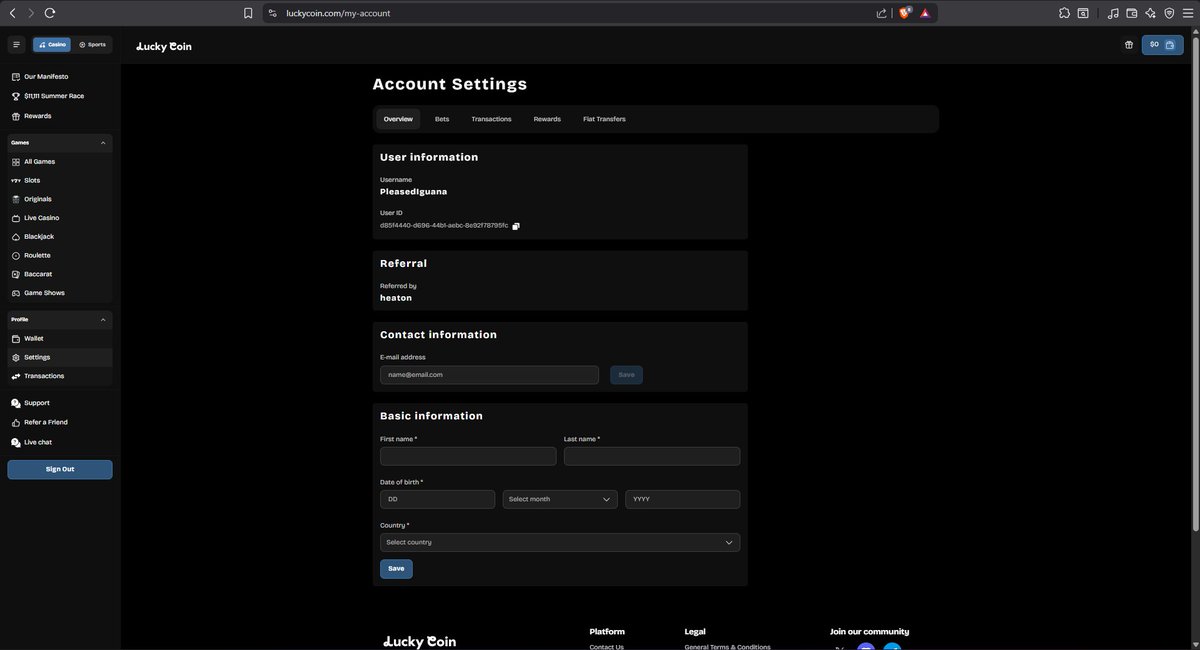1200x650 pixels.
Task: Open the browser main menu icon
Action: [1188, 13]
